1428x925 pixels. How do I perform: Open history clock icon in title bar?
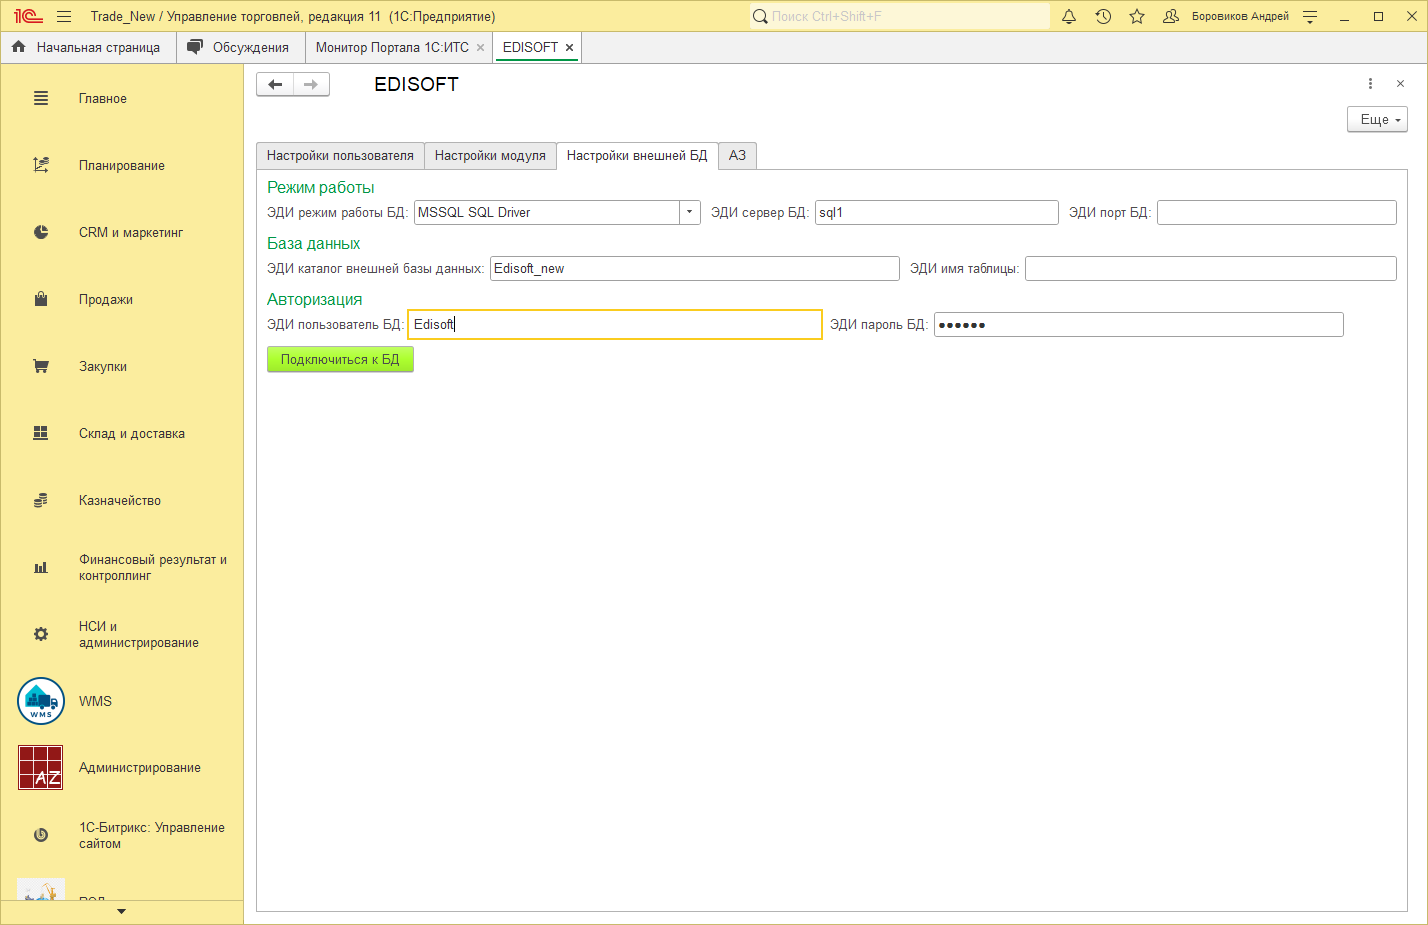coord(1103,16)
